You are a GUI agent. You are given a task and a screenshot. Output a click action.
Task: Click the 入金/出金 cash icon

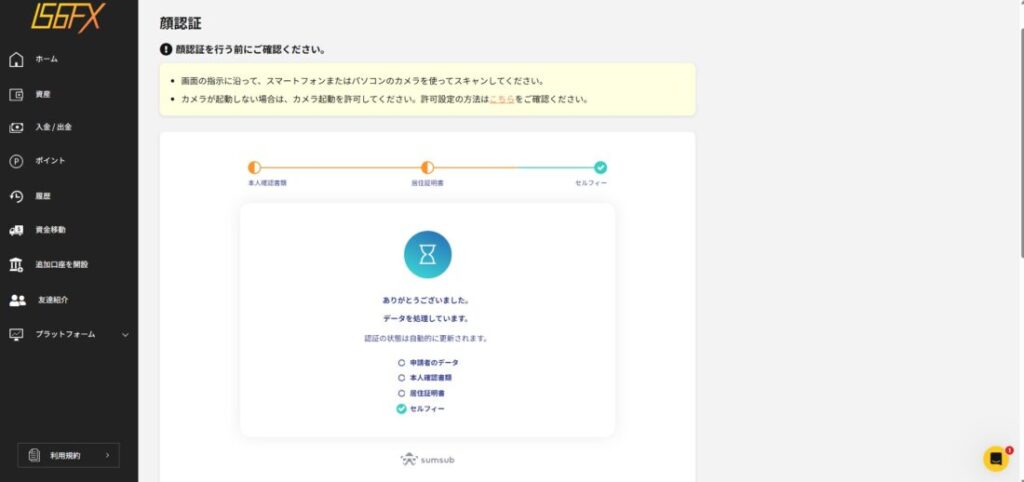(x=16, y=127)
